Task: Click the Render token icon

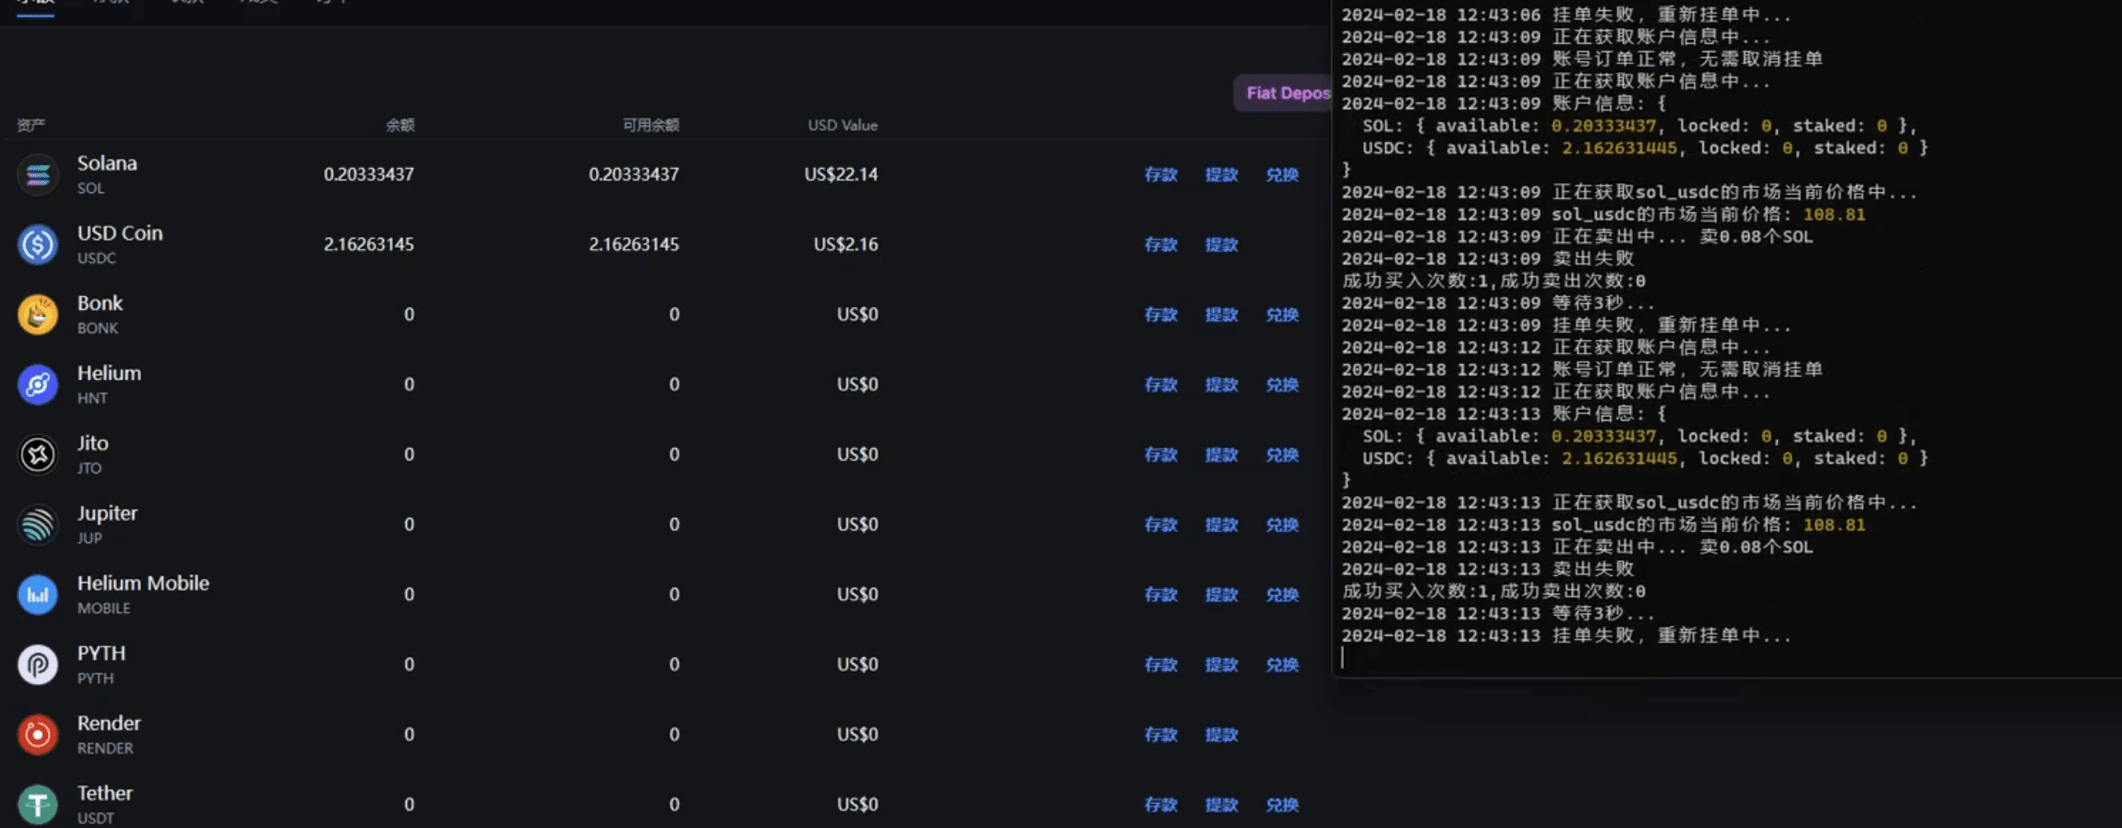Action: point(38,734)
